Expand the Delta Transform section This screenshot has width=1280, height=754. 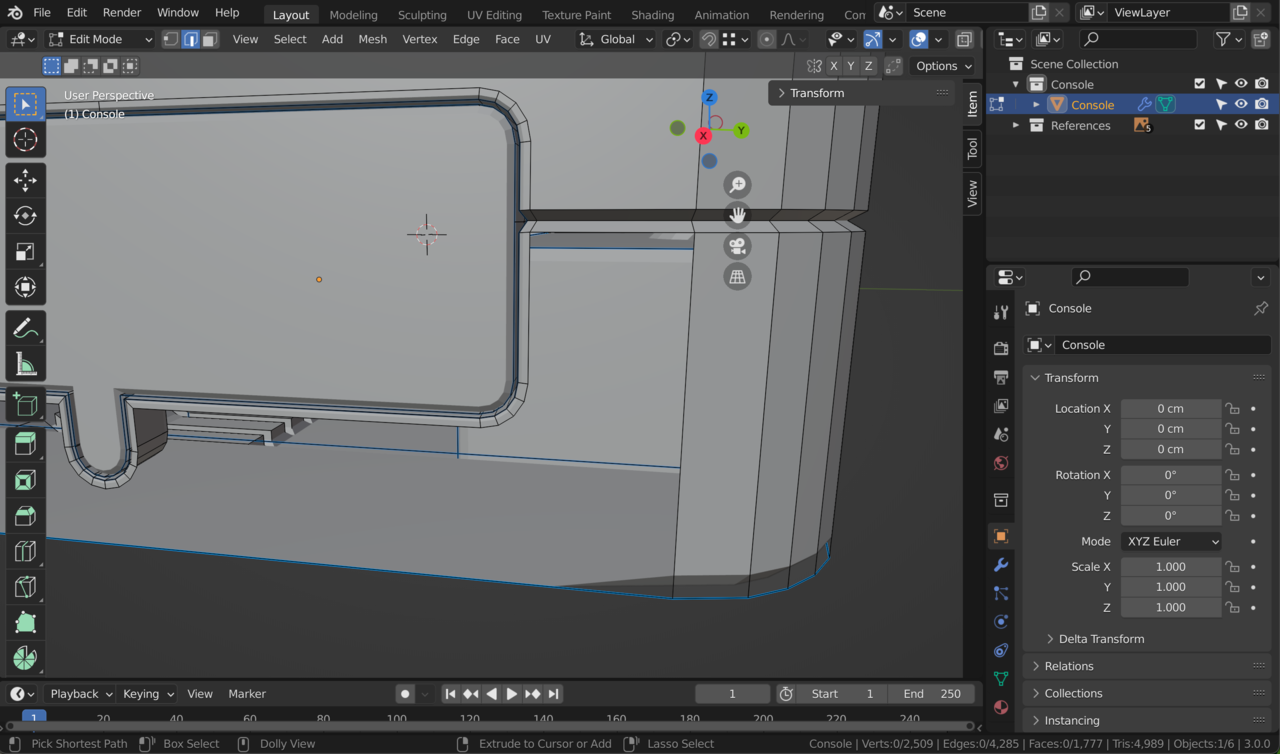[1100, 638]
